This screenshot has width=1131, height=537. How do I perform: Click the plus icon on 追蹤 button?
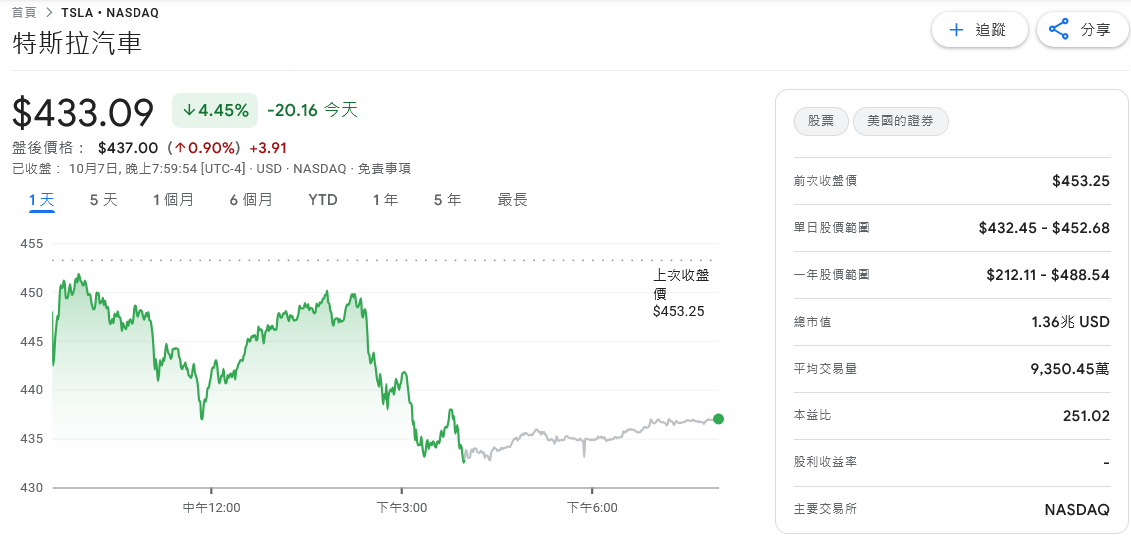(x=956, y=30)
